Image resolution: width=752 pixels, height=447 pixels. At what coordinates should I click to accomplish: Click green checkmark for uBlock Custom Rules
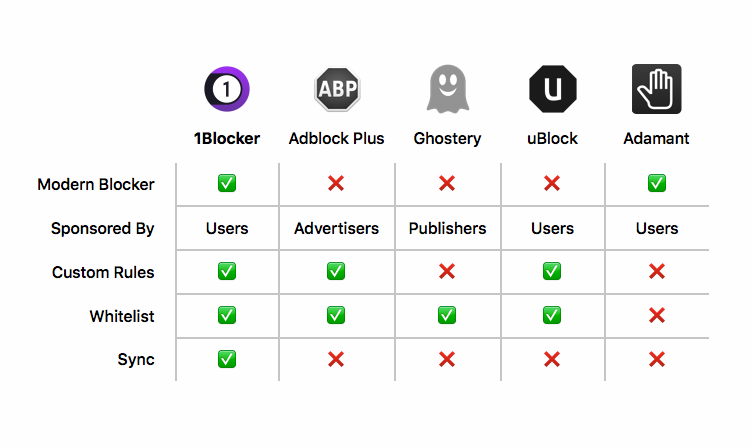(x=552, y=271)
